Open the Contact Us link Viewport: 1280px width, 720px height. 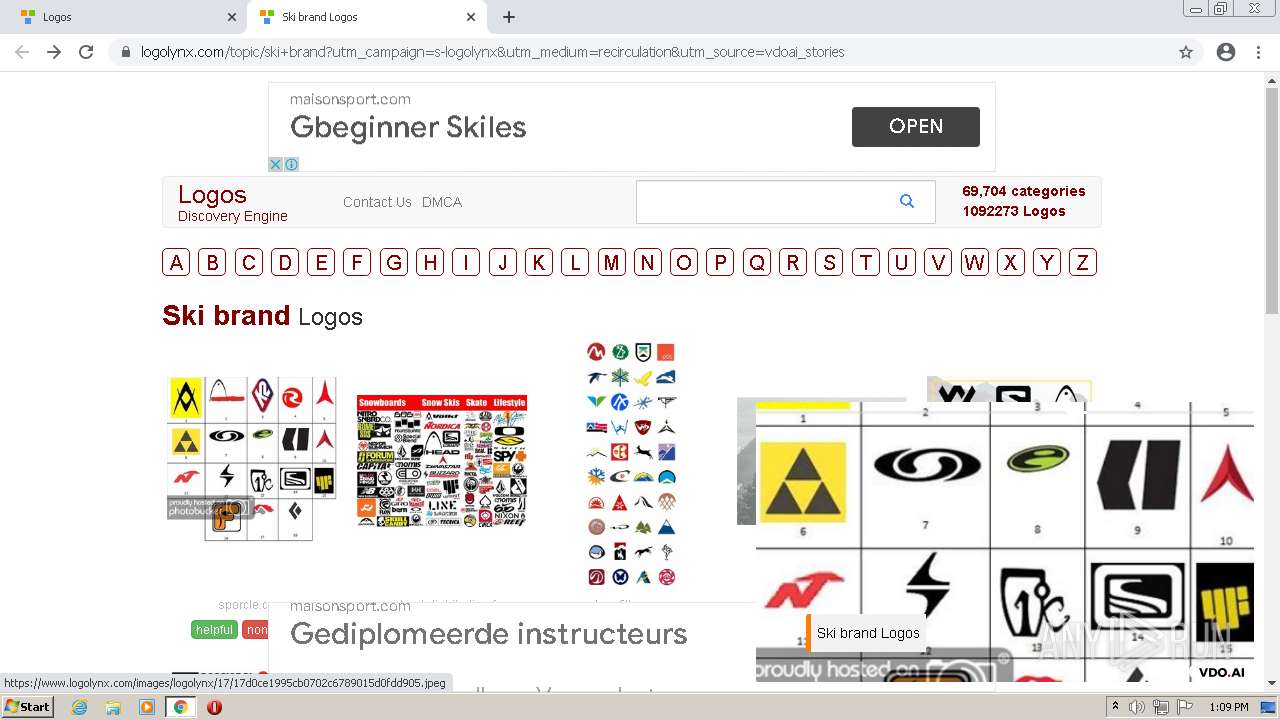pos(377,202)
